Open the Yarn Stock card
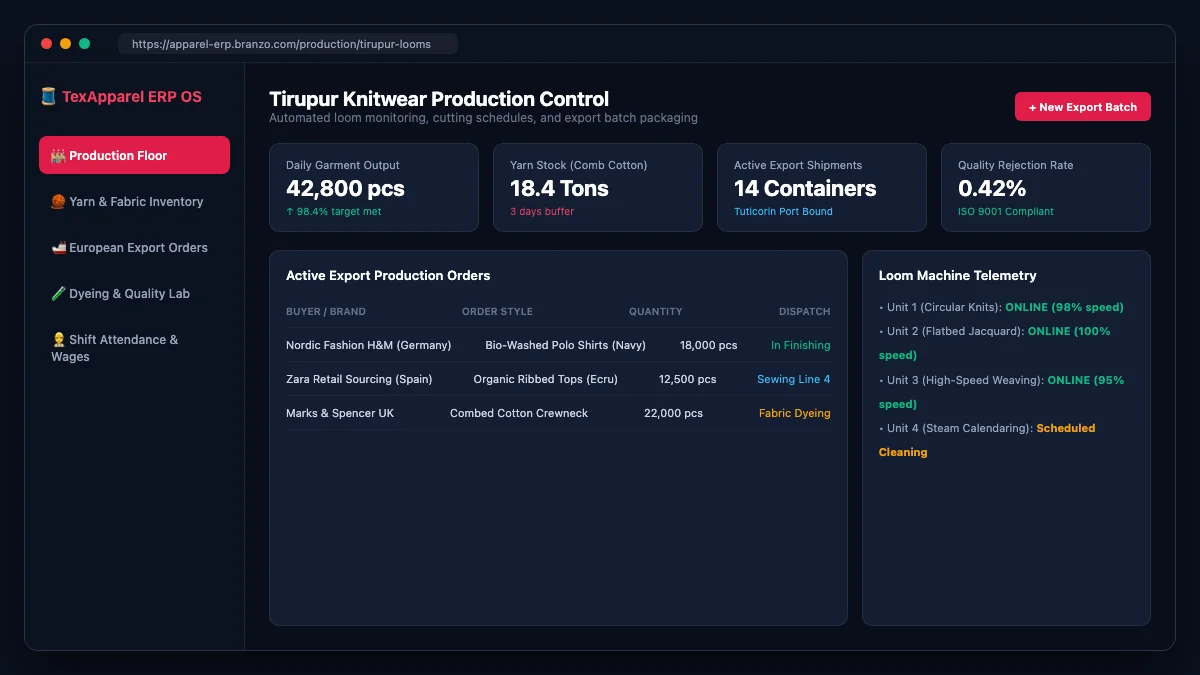The image size is (1200, 675). (x=598, y=187)
